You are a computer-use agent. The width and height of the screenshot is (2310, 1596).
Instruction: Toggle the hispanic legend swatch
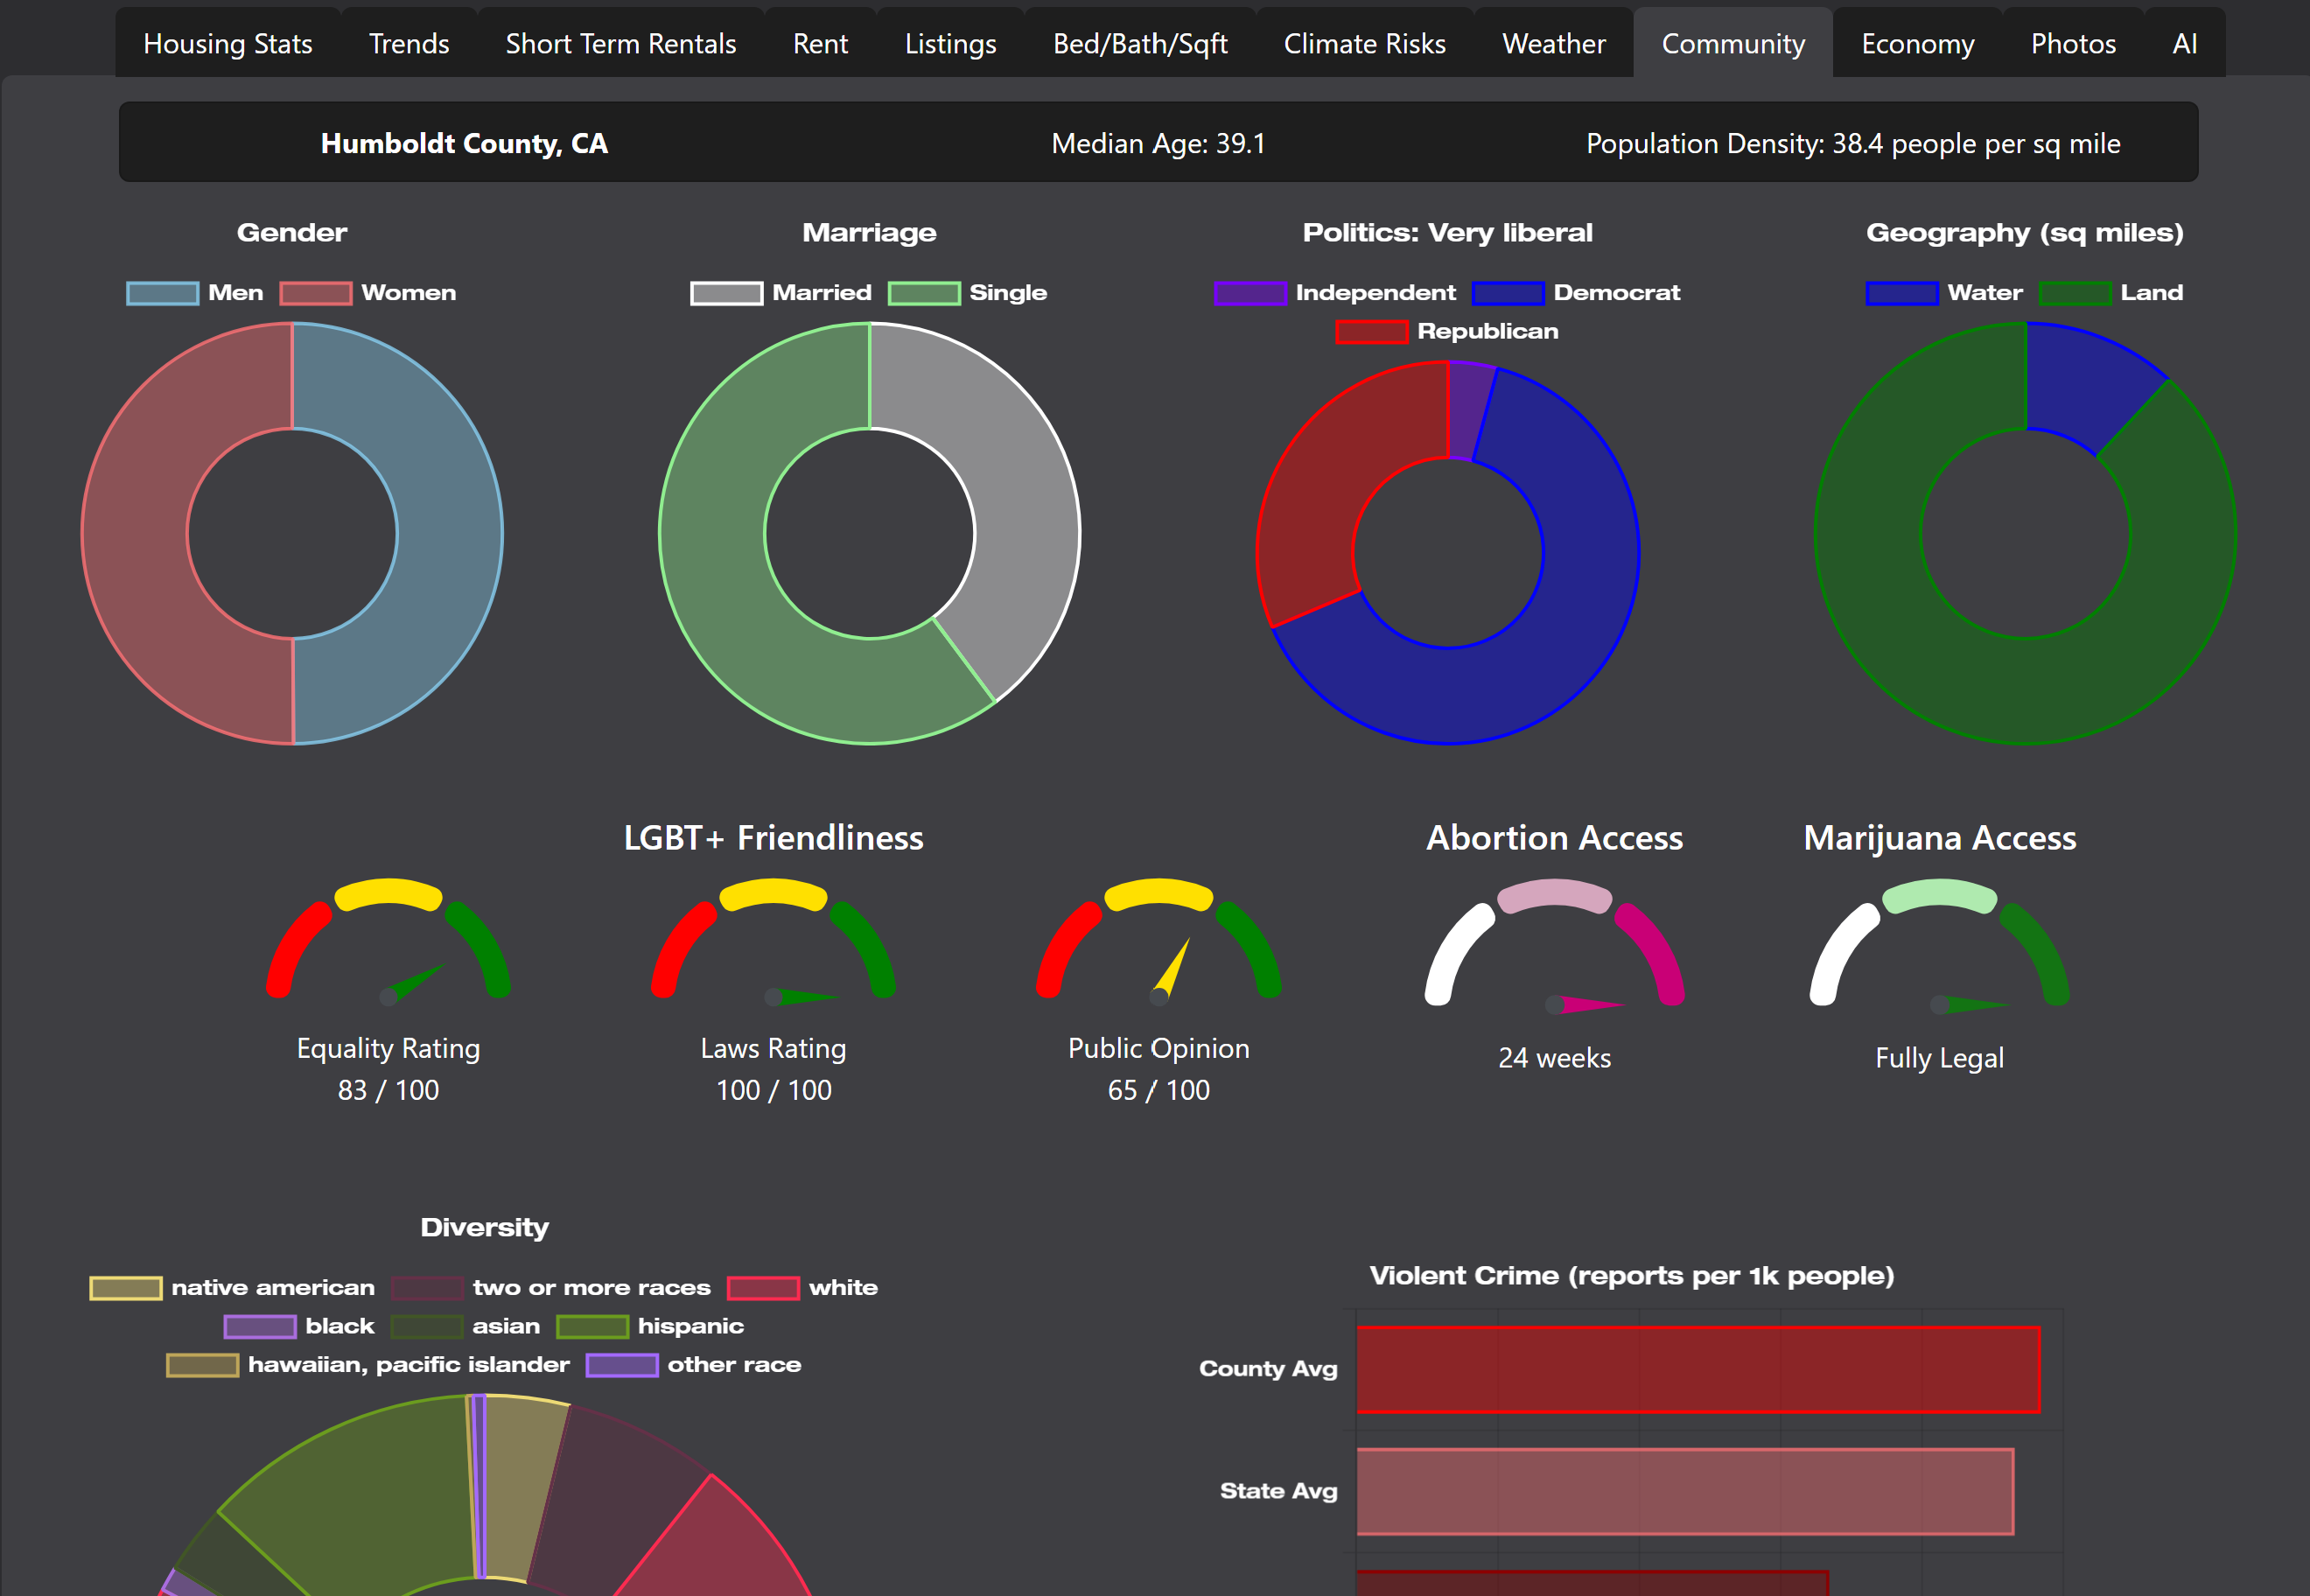[x=592, y=1327]
